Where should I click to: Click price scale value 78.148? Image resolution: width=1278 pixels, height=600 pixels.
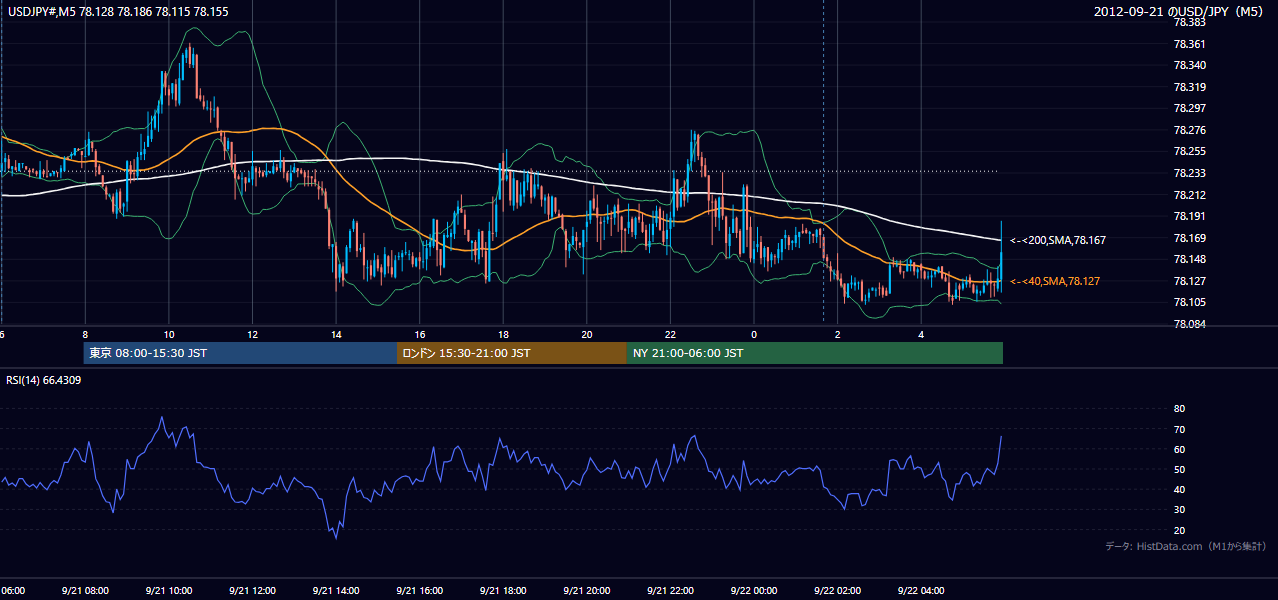point(1189,259)
